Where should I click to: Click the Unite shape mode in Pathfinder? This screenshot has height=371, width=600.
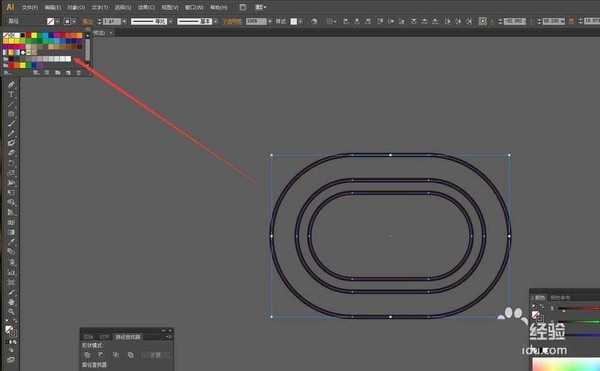point(87,355)
